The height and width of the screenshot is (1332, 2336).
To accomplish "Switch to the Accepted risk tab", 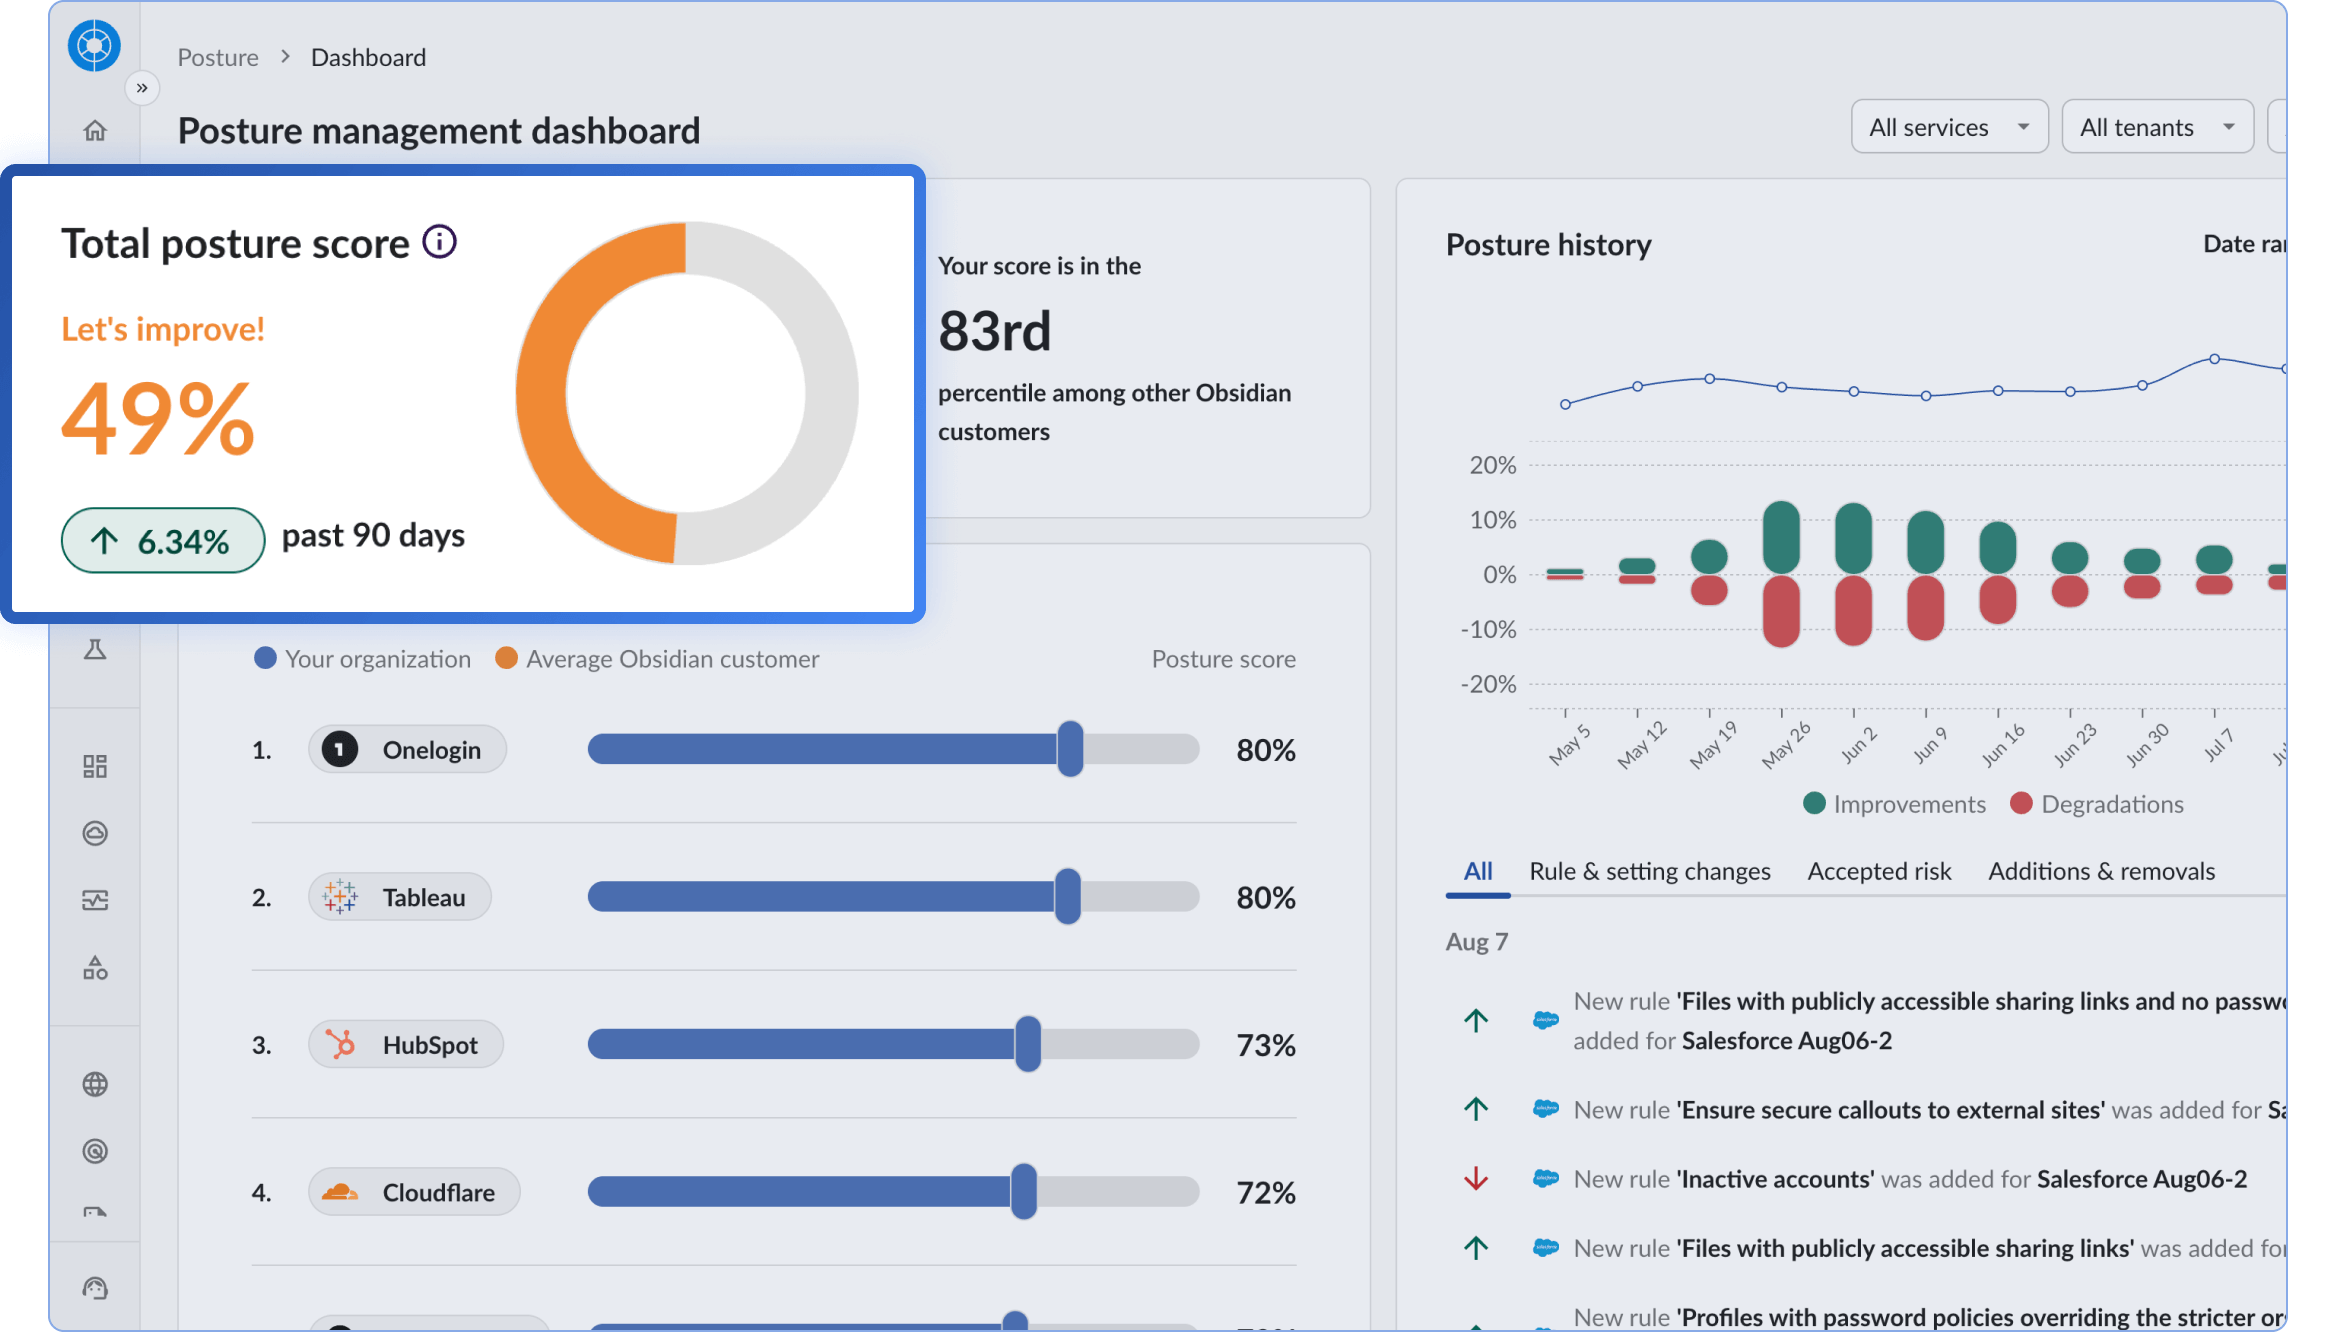I will [x=1879, y=871].
